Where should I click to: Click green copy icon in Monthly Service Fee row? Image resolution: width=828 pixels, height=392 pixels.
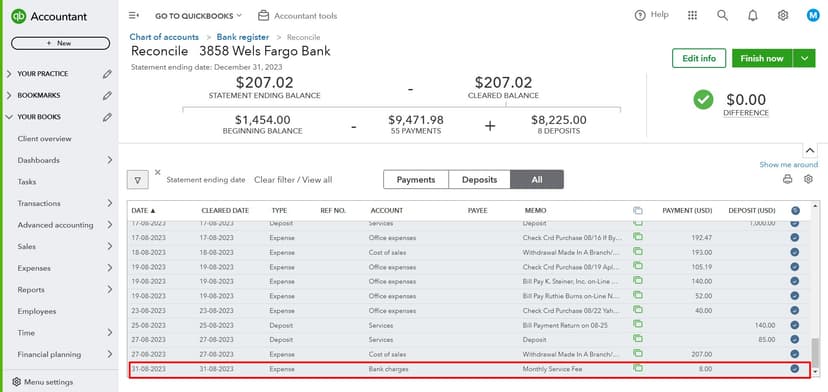(637, 368)
